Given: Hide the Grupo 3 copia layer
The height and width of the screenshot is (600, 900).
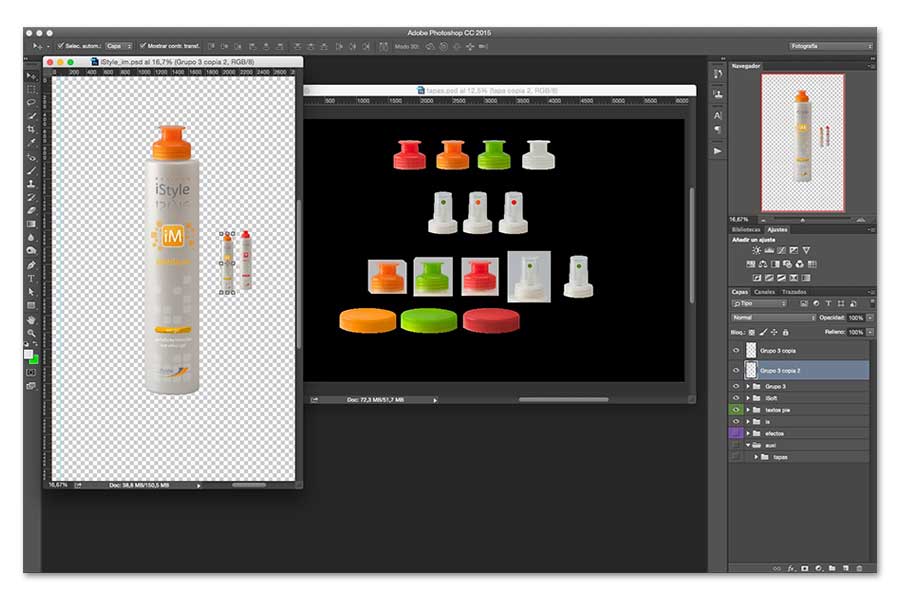Looking at the screenshot, I should click(x=736, y=350).
